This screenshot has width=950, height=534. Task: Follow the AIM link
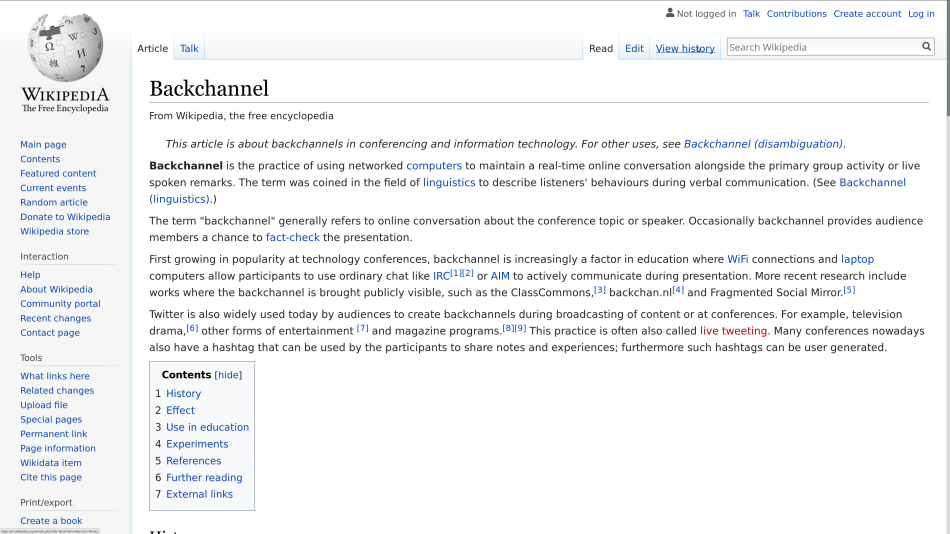pyautogui.click(x=500, y=276)
